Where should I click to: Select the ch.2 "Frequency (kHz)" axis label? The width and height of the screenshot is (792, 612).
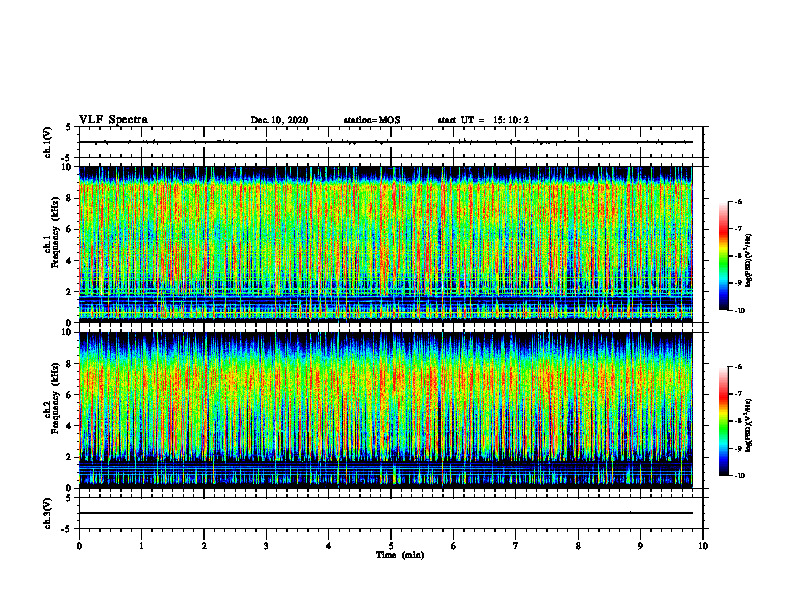click(56, 398)
